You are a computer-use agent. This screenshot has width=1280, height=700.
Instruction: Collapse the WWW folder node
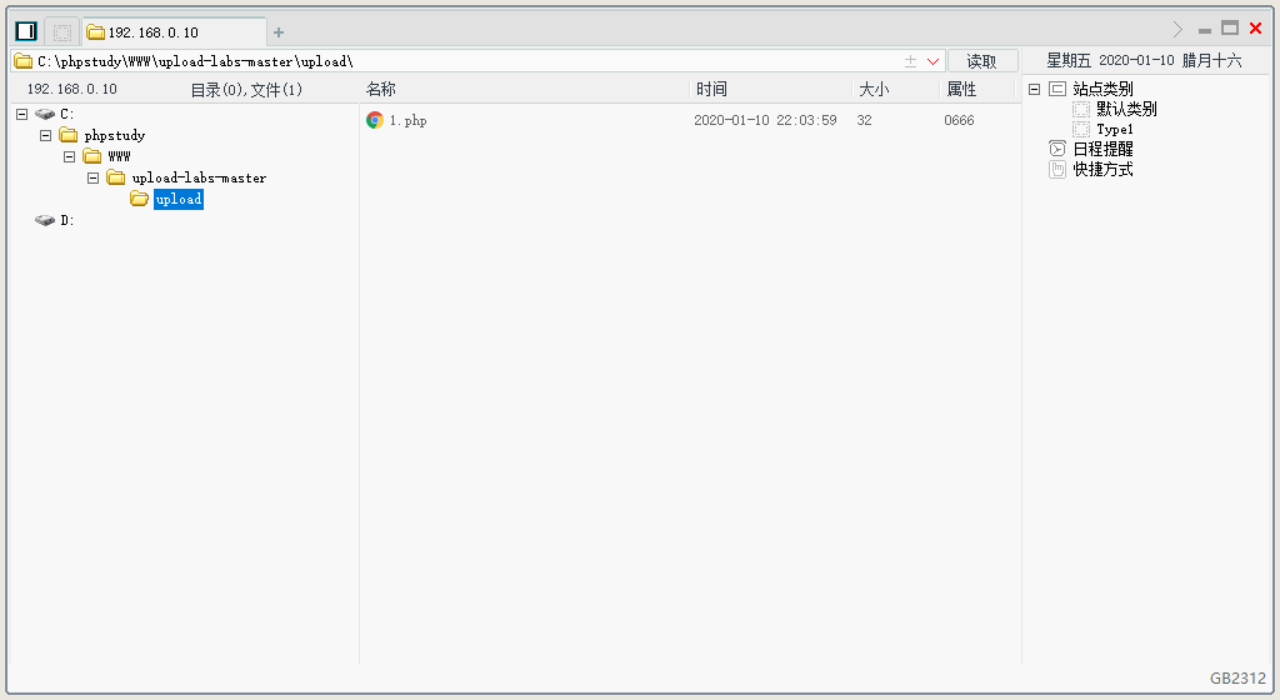(x=69, y=156)
